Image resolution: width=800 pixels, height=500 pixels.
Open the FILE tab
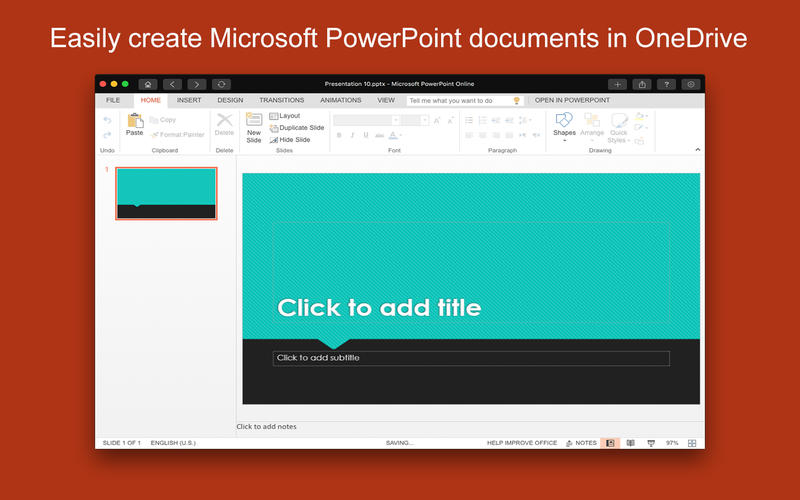(113, 101)
